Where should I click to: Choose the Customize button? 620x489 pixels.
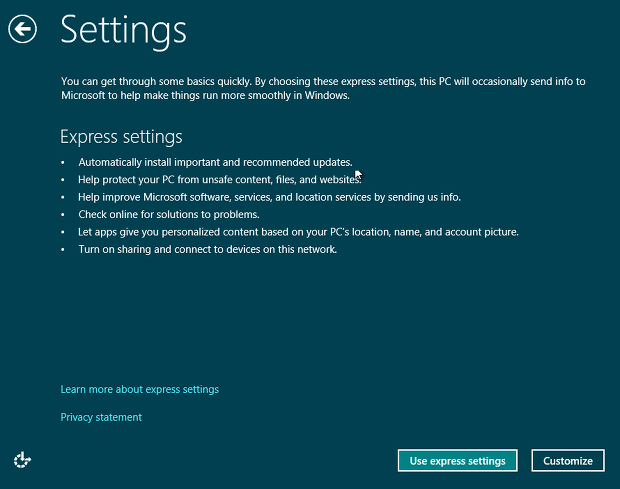[568, 461]
